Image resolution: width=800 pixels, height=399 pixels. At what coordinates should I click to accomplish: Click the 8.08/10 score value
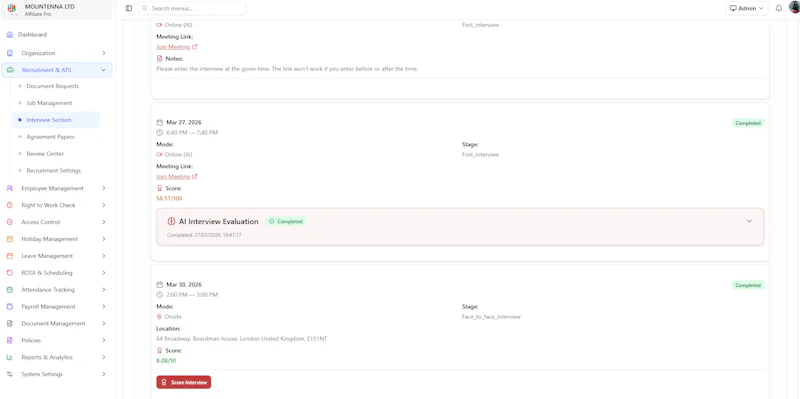pos(166,361)
